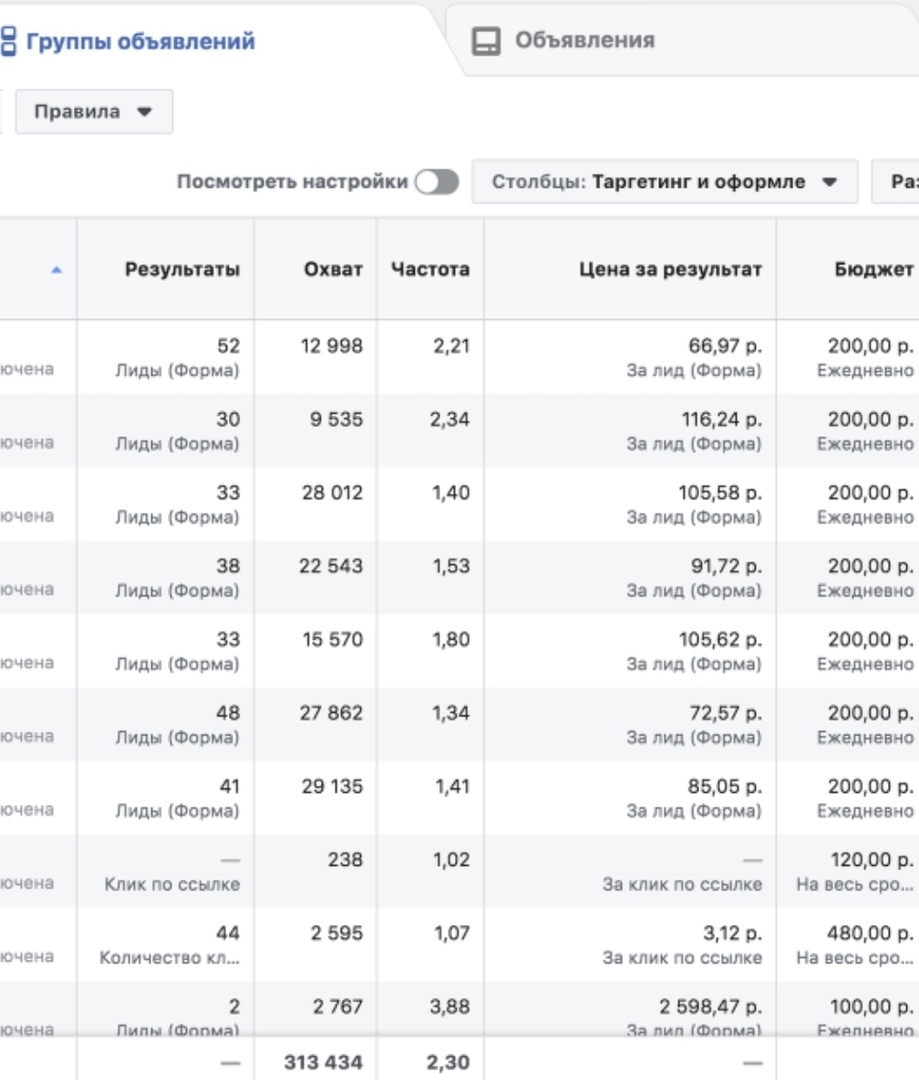Toggle the Посмотреть настройки switch
This screenshot has height=1080, width=919.
tap(437, 182)
